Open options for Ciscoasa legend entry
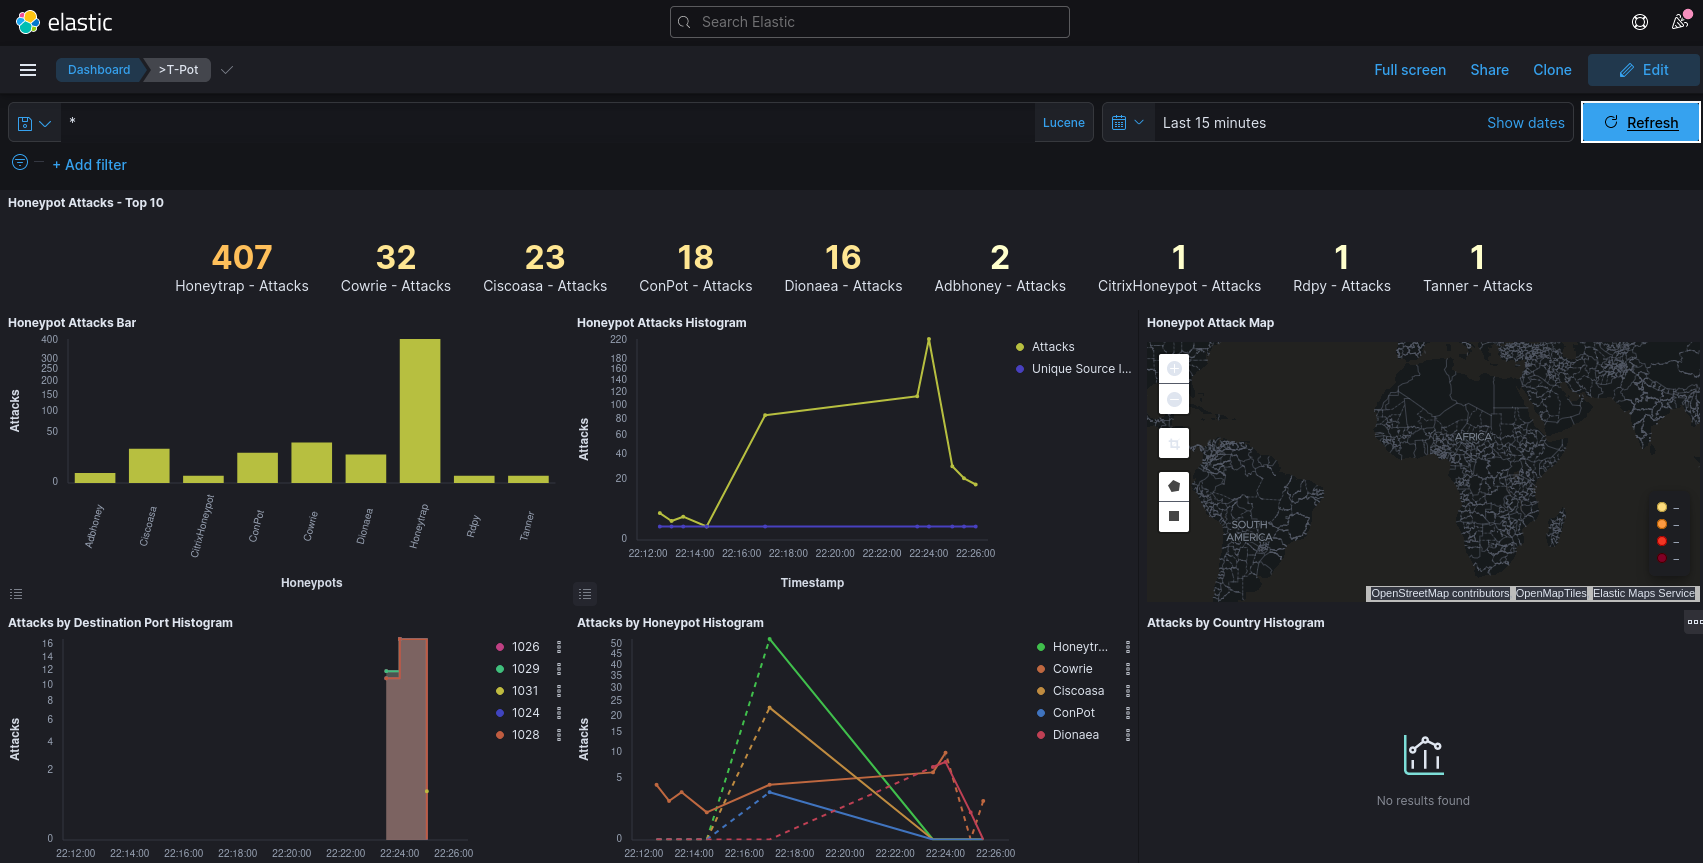 coord(1128,691)
